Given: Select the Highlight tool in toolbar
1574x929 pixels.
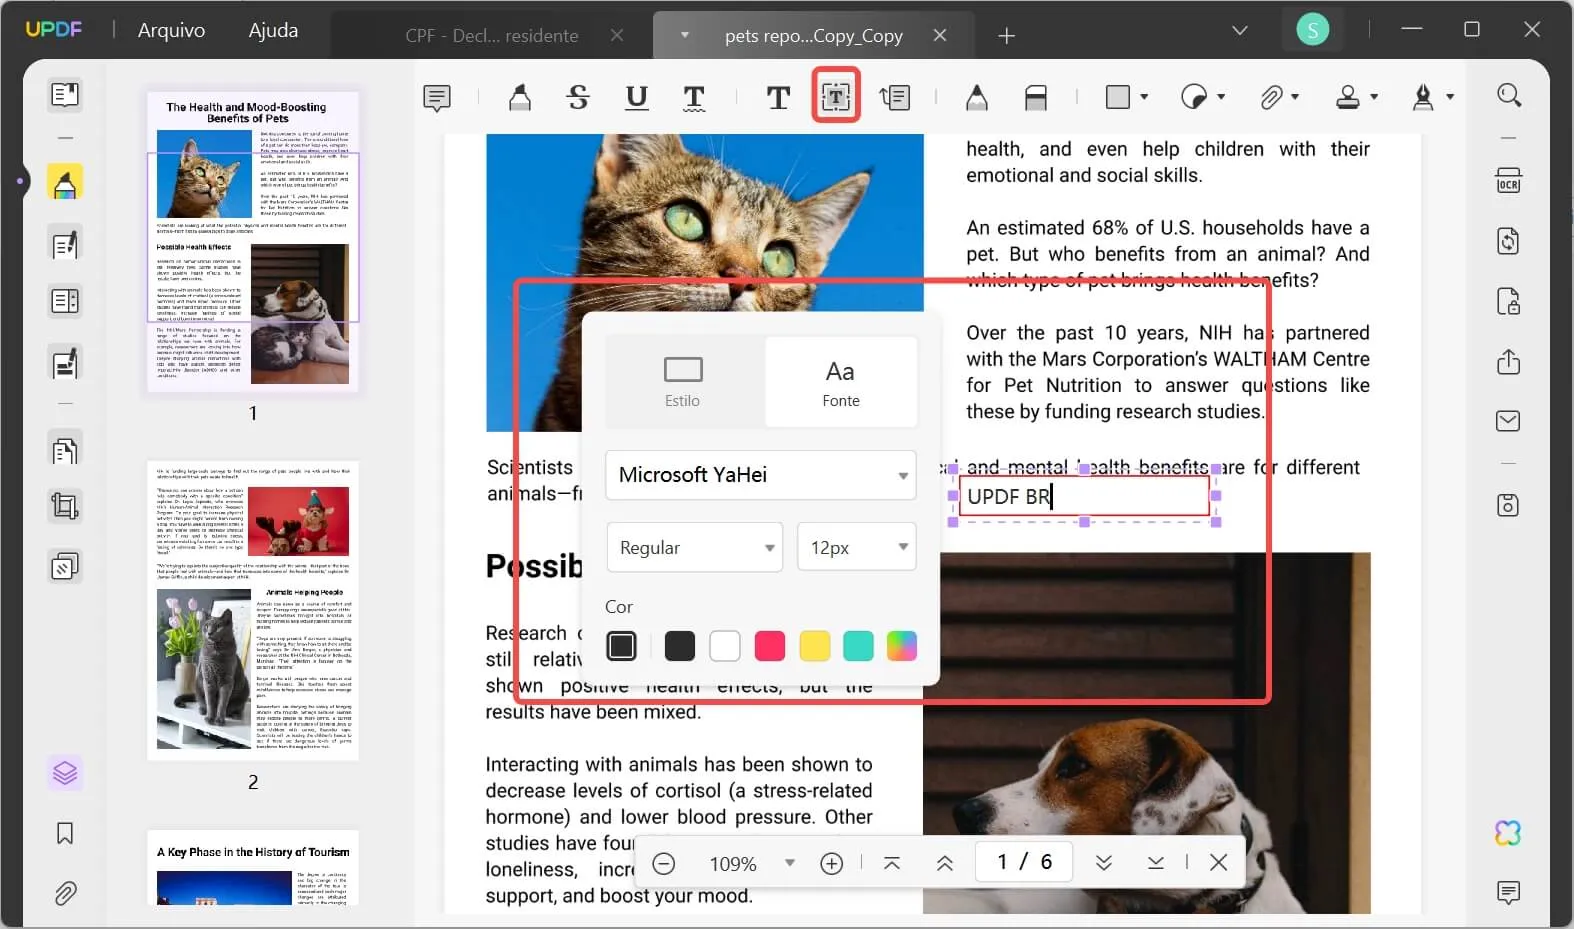Looking at the screenshot, I should click(x=520, y=97).
